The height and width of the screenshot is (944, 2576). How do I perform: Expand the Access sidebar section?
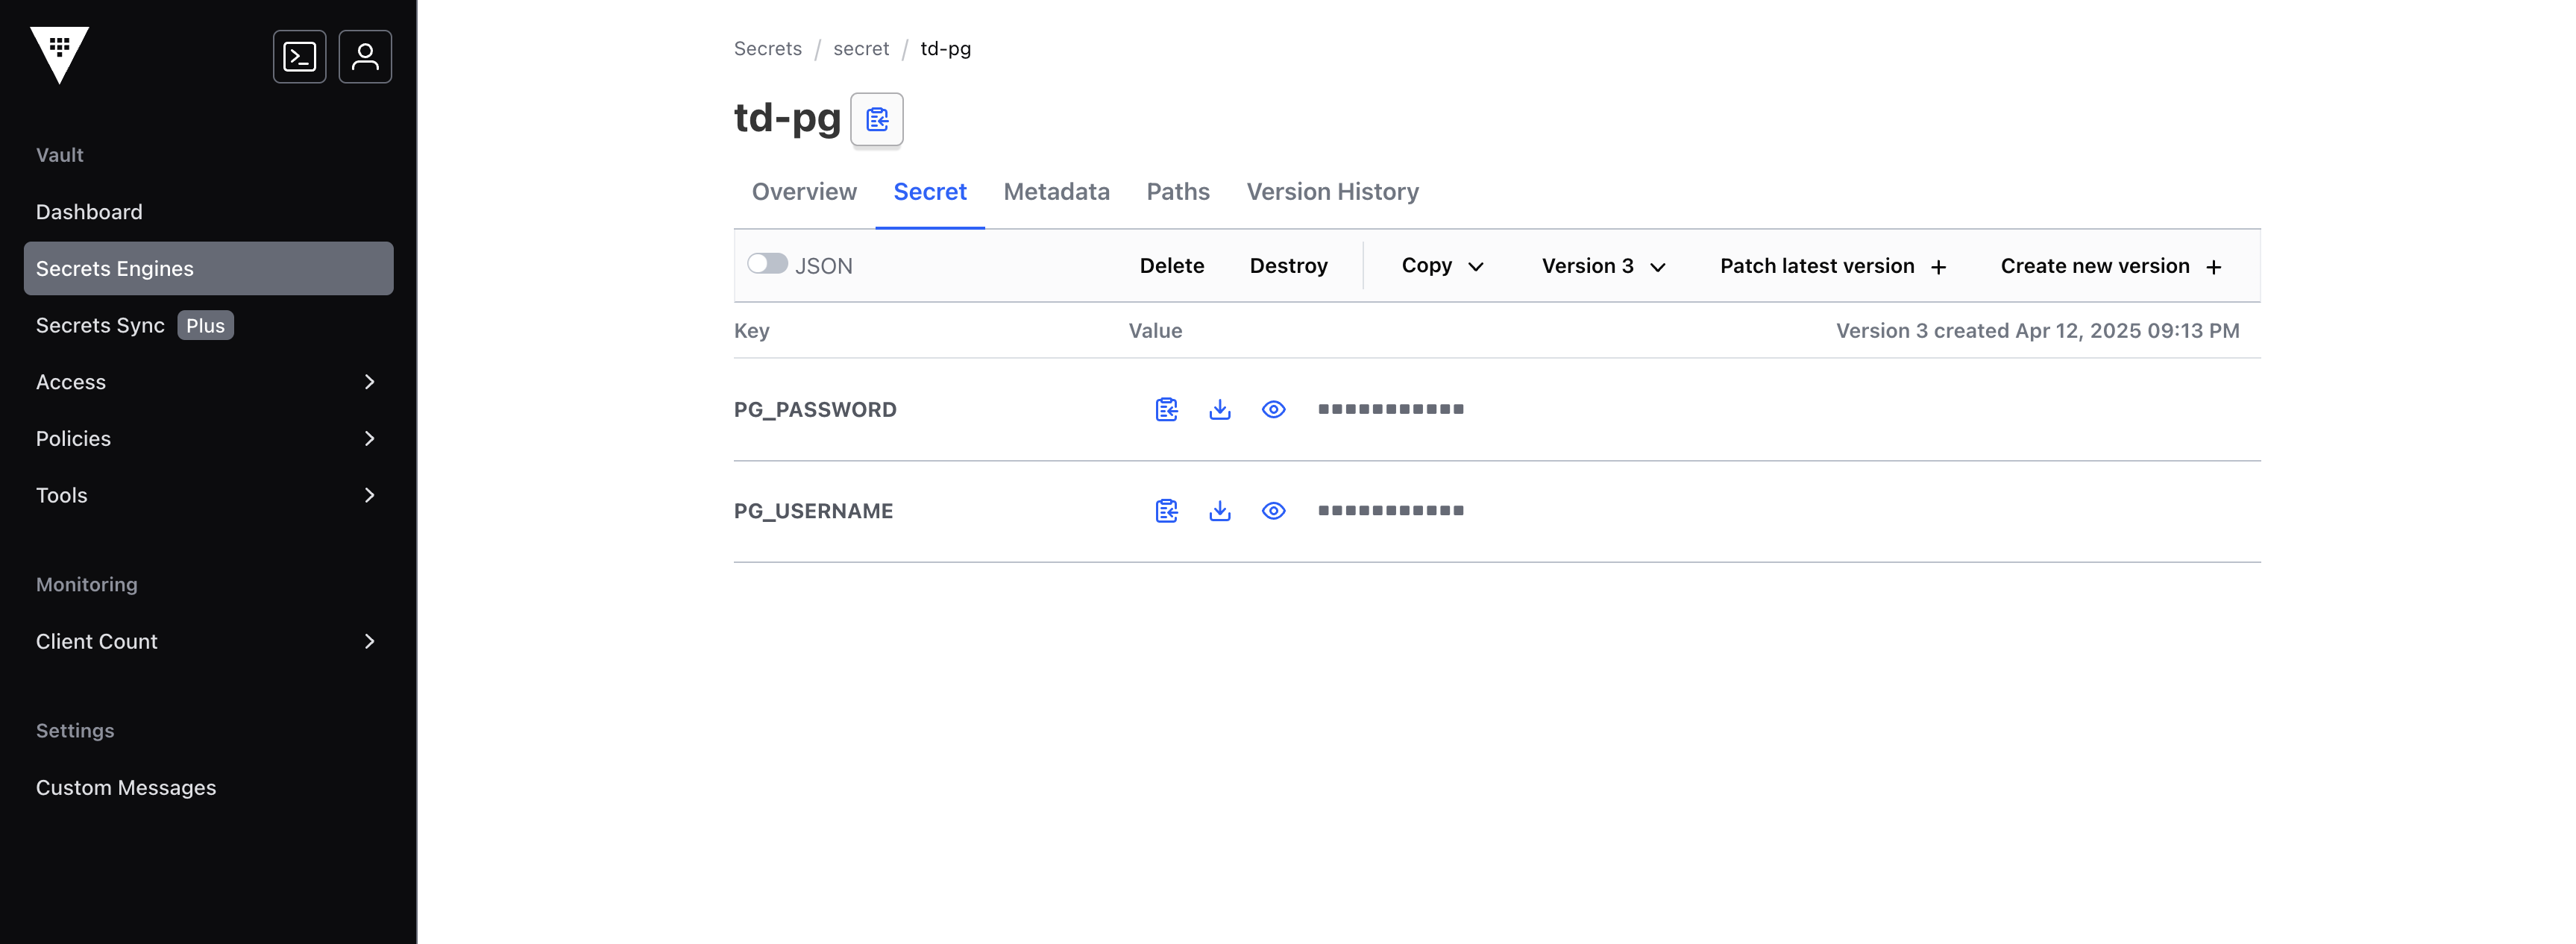207,382
